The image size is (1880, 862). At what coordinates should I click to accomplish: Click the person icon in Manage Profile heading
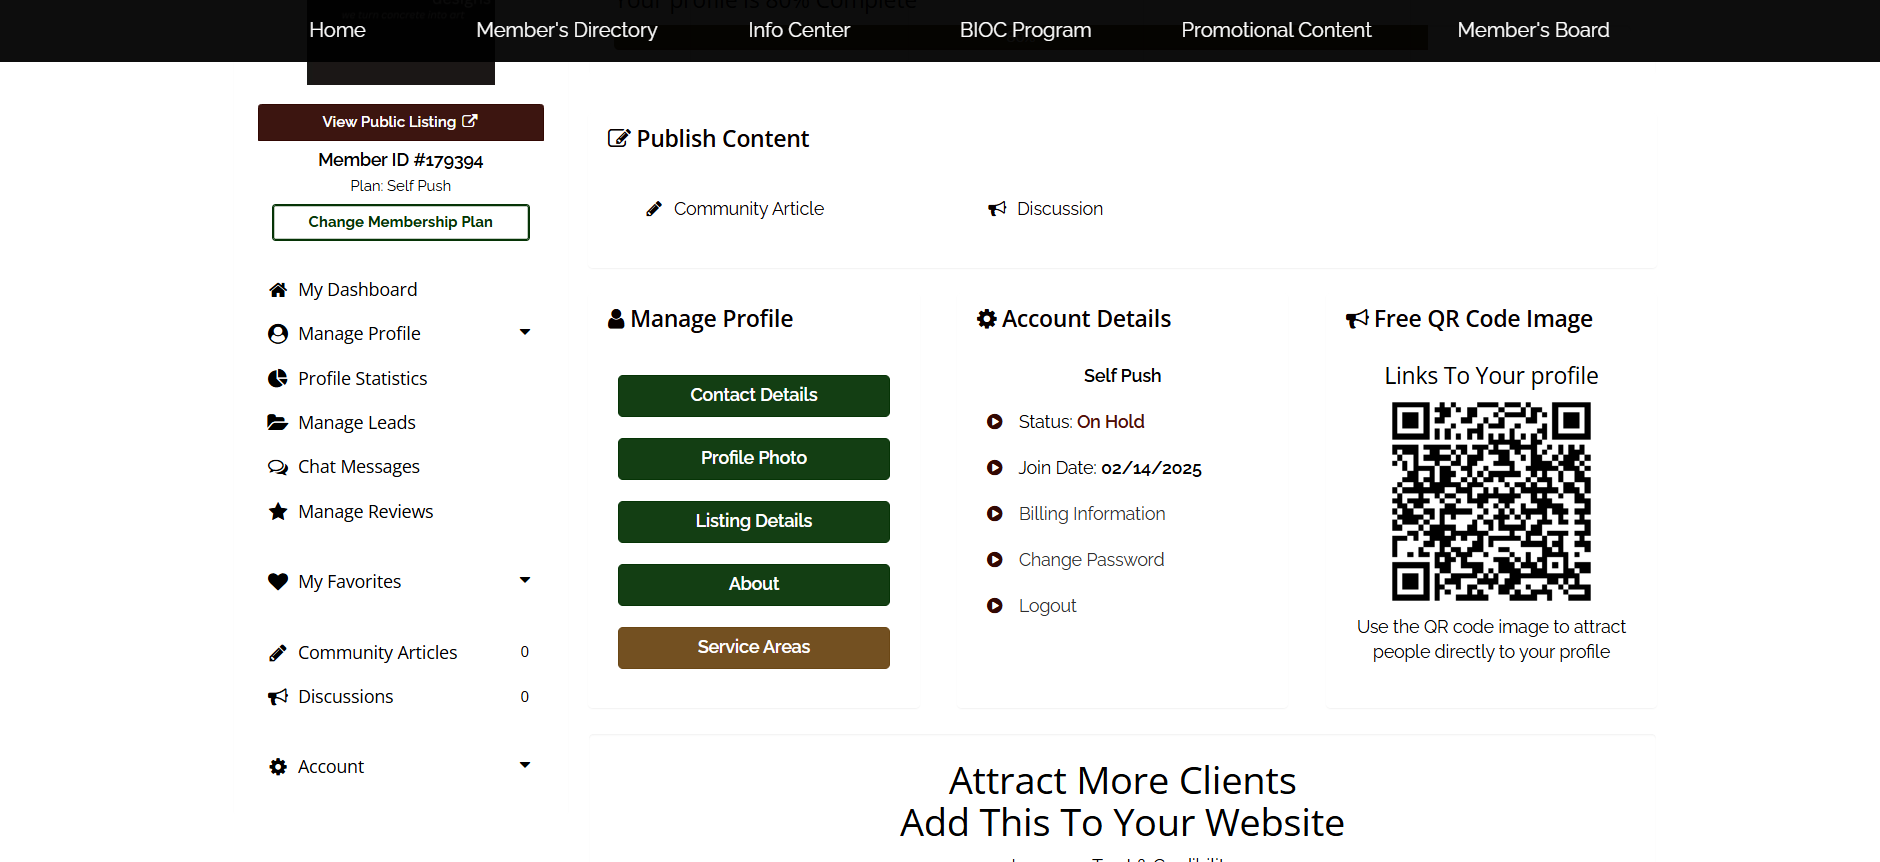pyautogui.click(x=616, y=319)
